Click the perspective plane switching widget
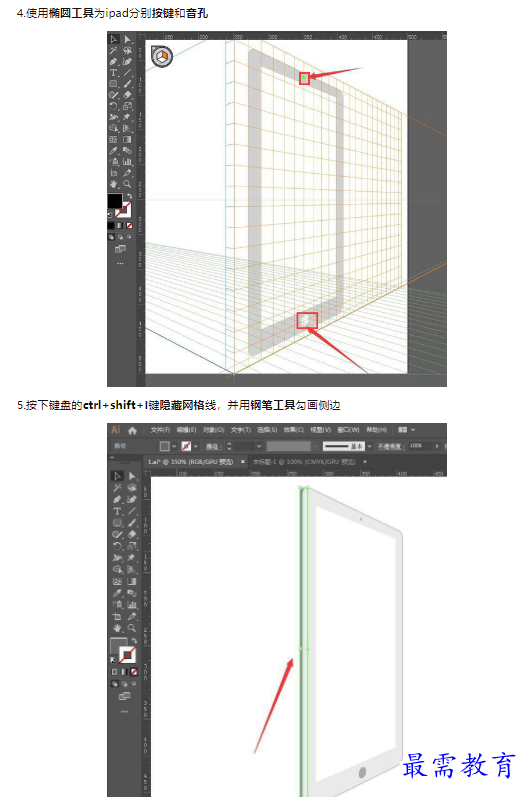The image size is (524, 797). (x=162, y=56)
